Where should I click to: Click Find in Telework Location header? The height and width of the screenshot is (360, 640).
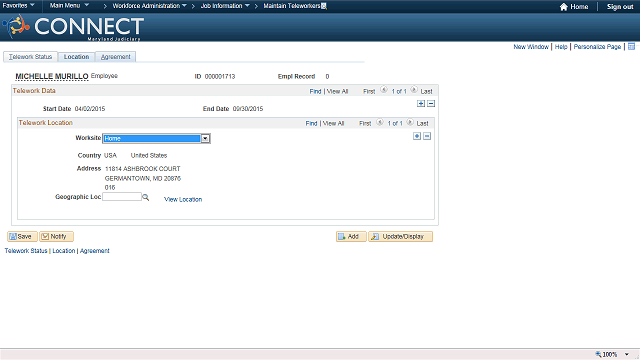(x=311, y=123)
